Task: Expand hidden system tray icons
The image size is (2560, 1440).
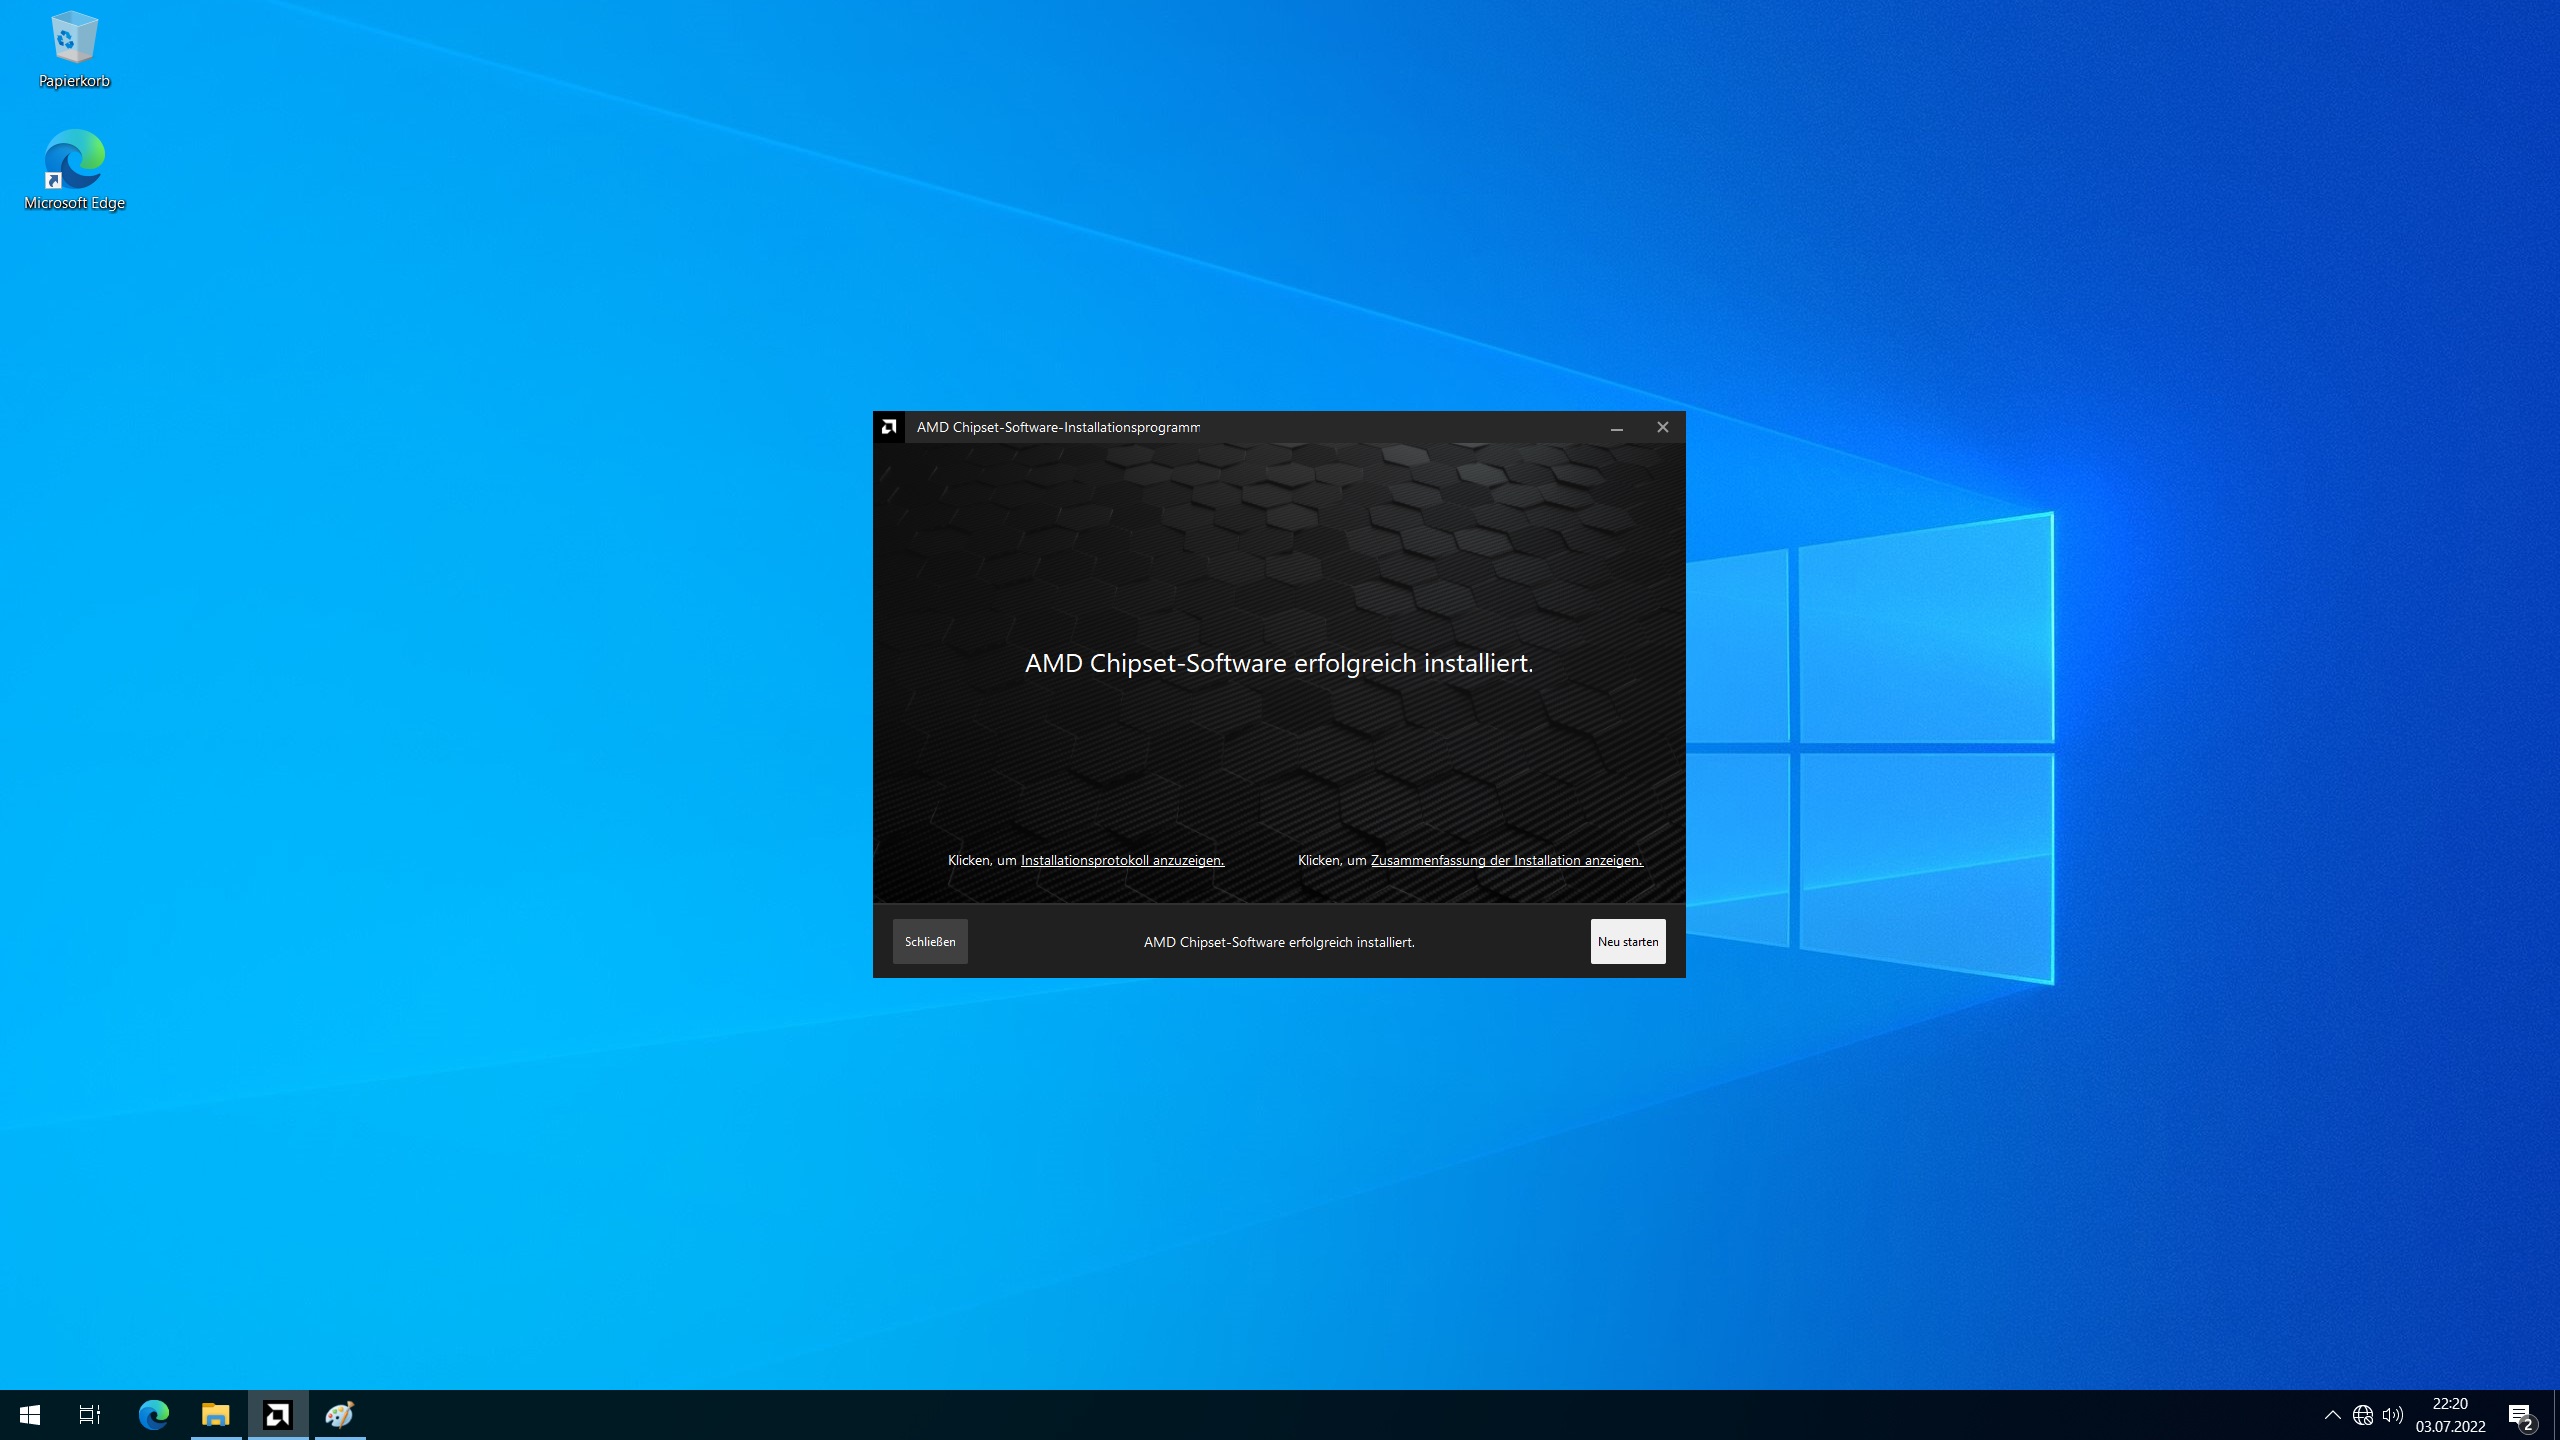Action: pos(2332,1415)
